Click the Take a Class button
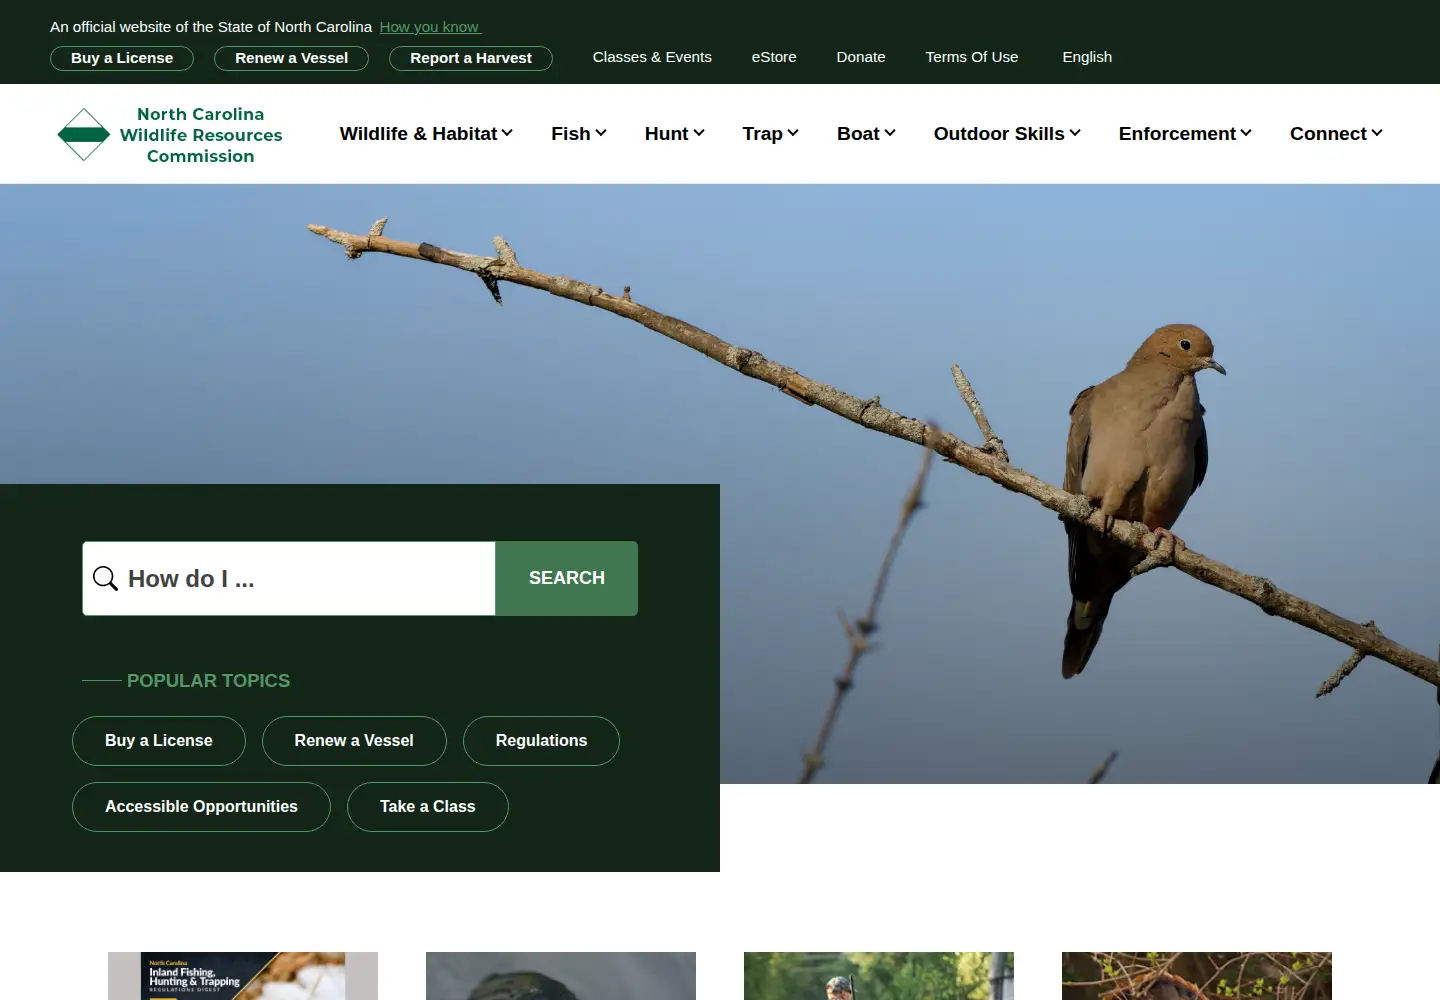The height and width of the screenshot is (1000, 1440). (428, 807)
